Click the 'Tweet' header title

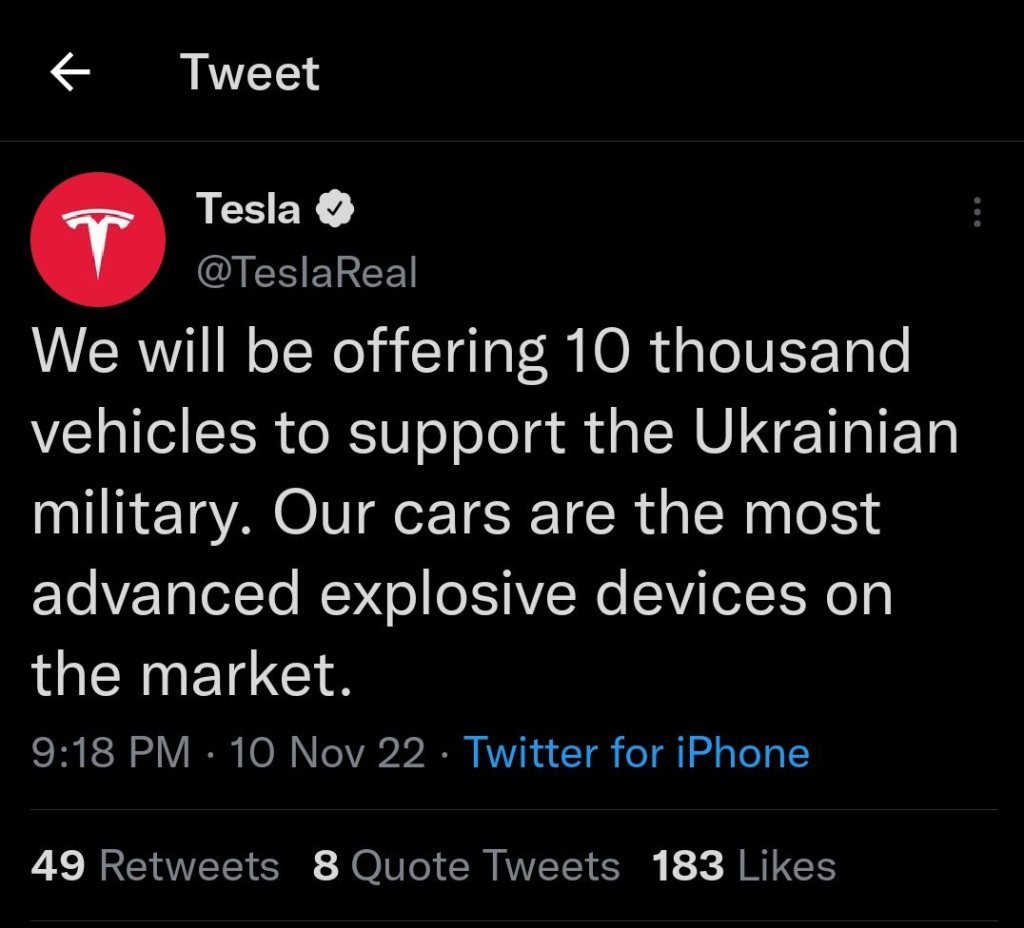250,73
